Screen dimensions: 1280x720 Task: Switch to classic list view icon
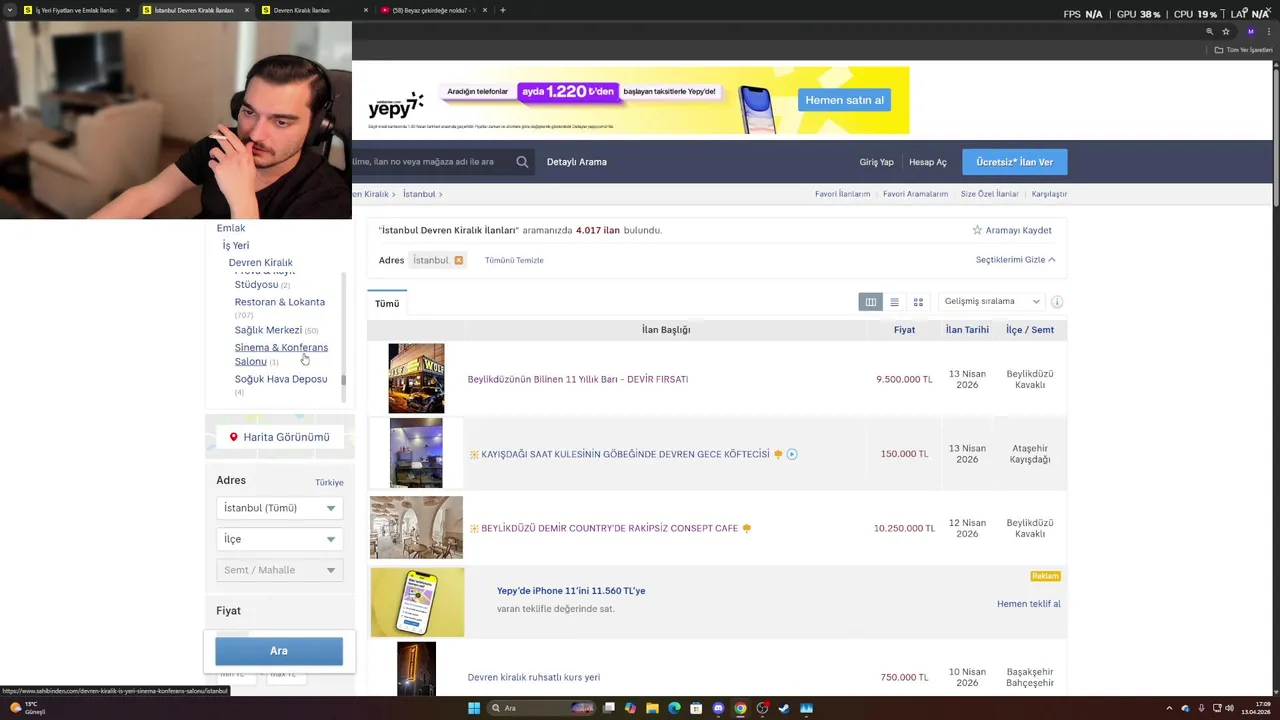(x=894, y=302)
